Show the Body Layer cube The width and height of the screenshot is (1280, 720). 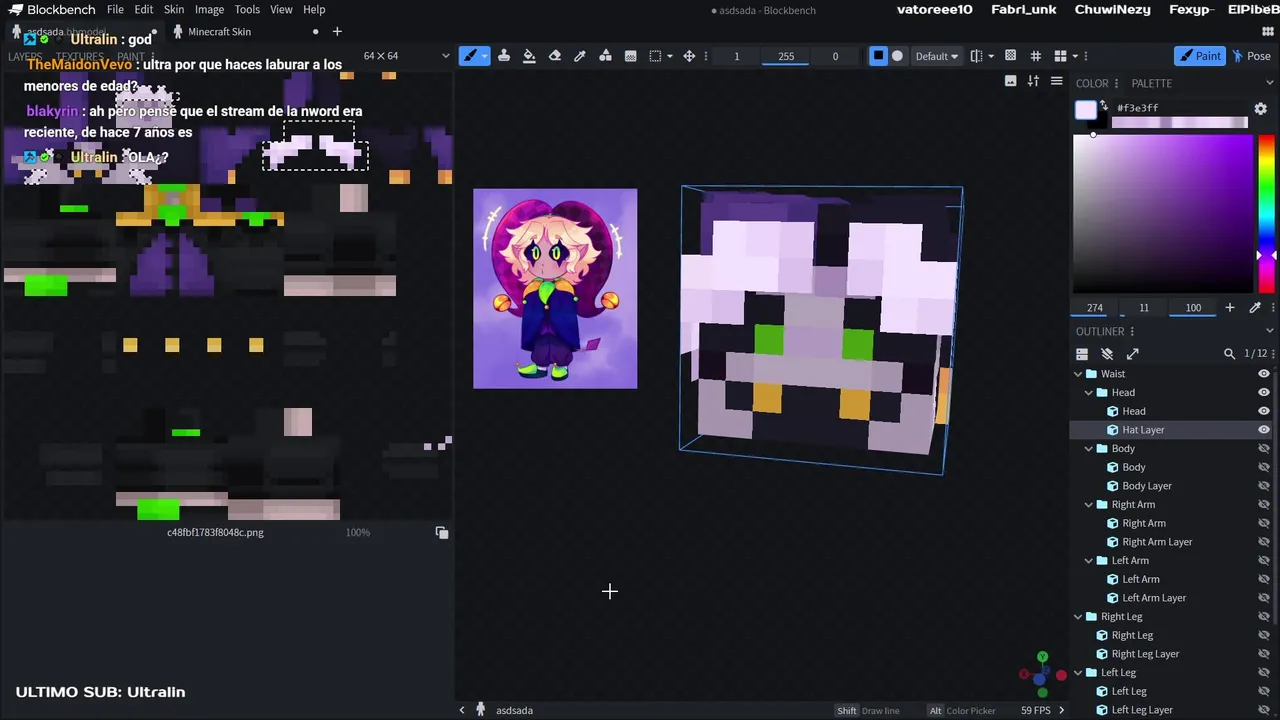(1264, 486)
